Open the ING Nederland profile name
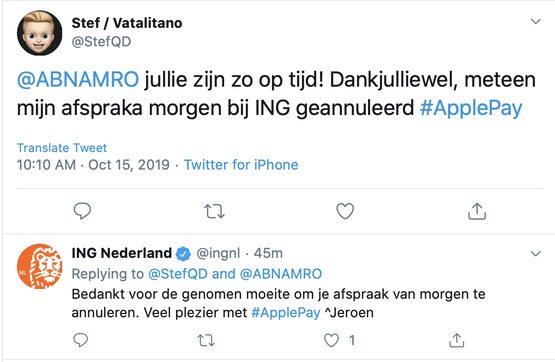 coord(122,253)
